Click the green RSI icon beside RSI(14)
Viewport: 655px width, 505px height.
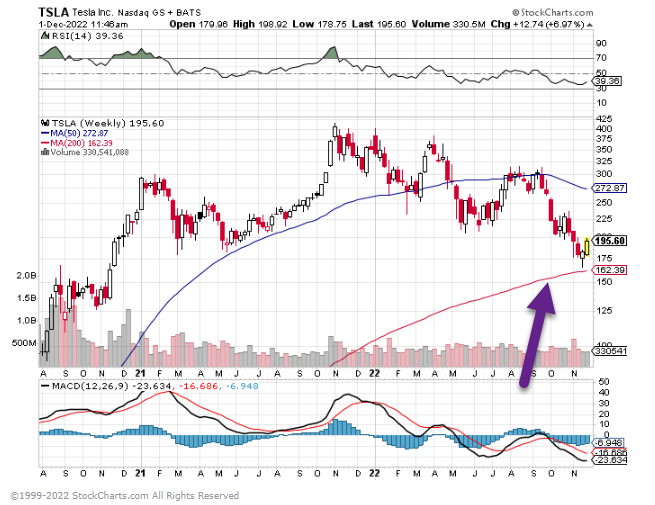coord(45,36)
